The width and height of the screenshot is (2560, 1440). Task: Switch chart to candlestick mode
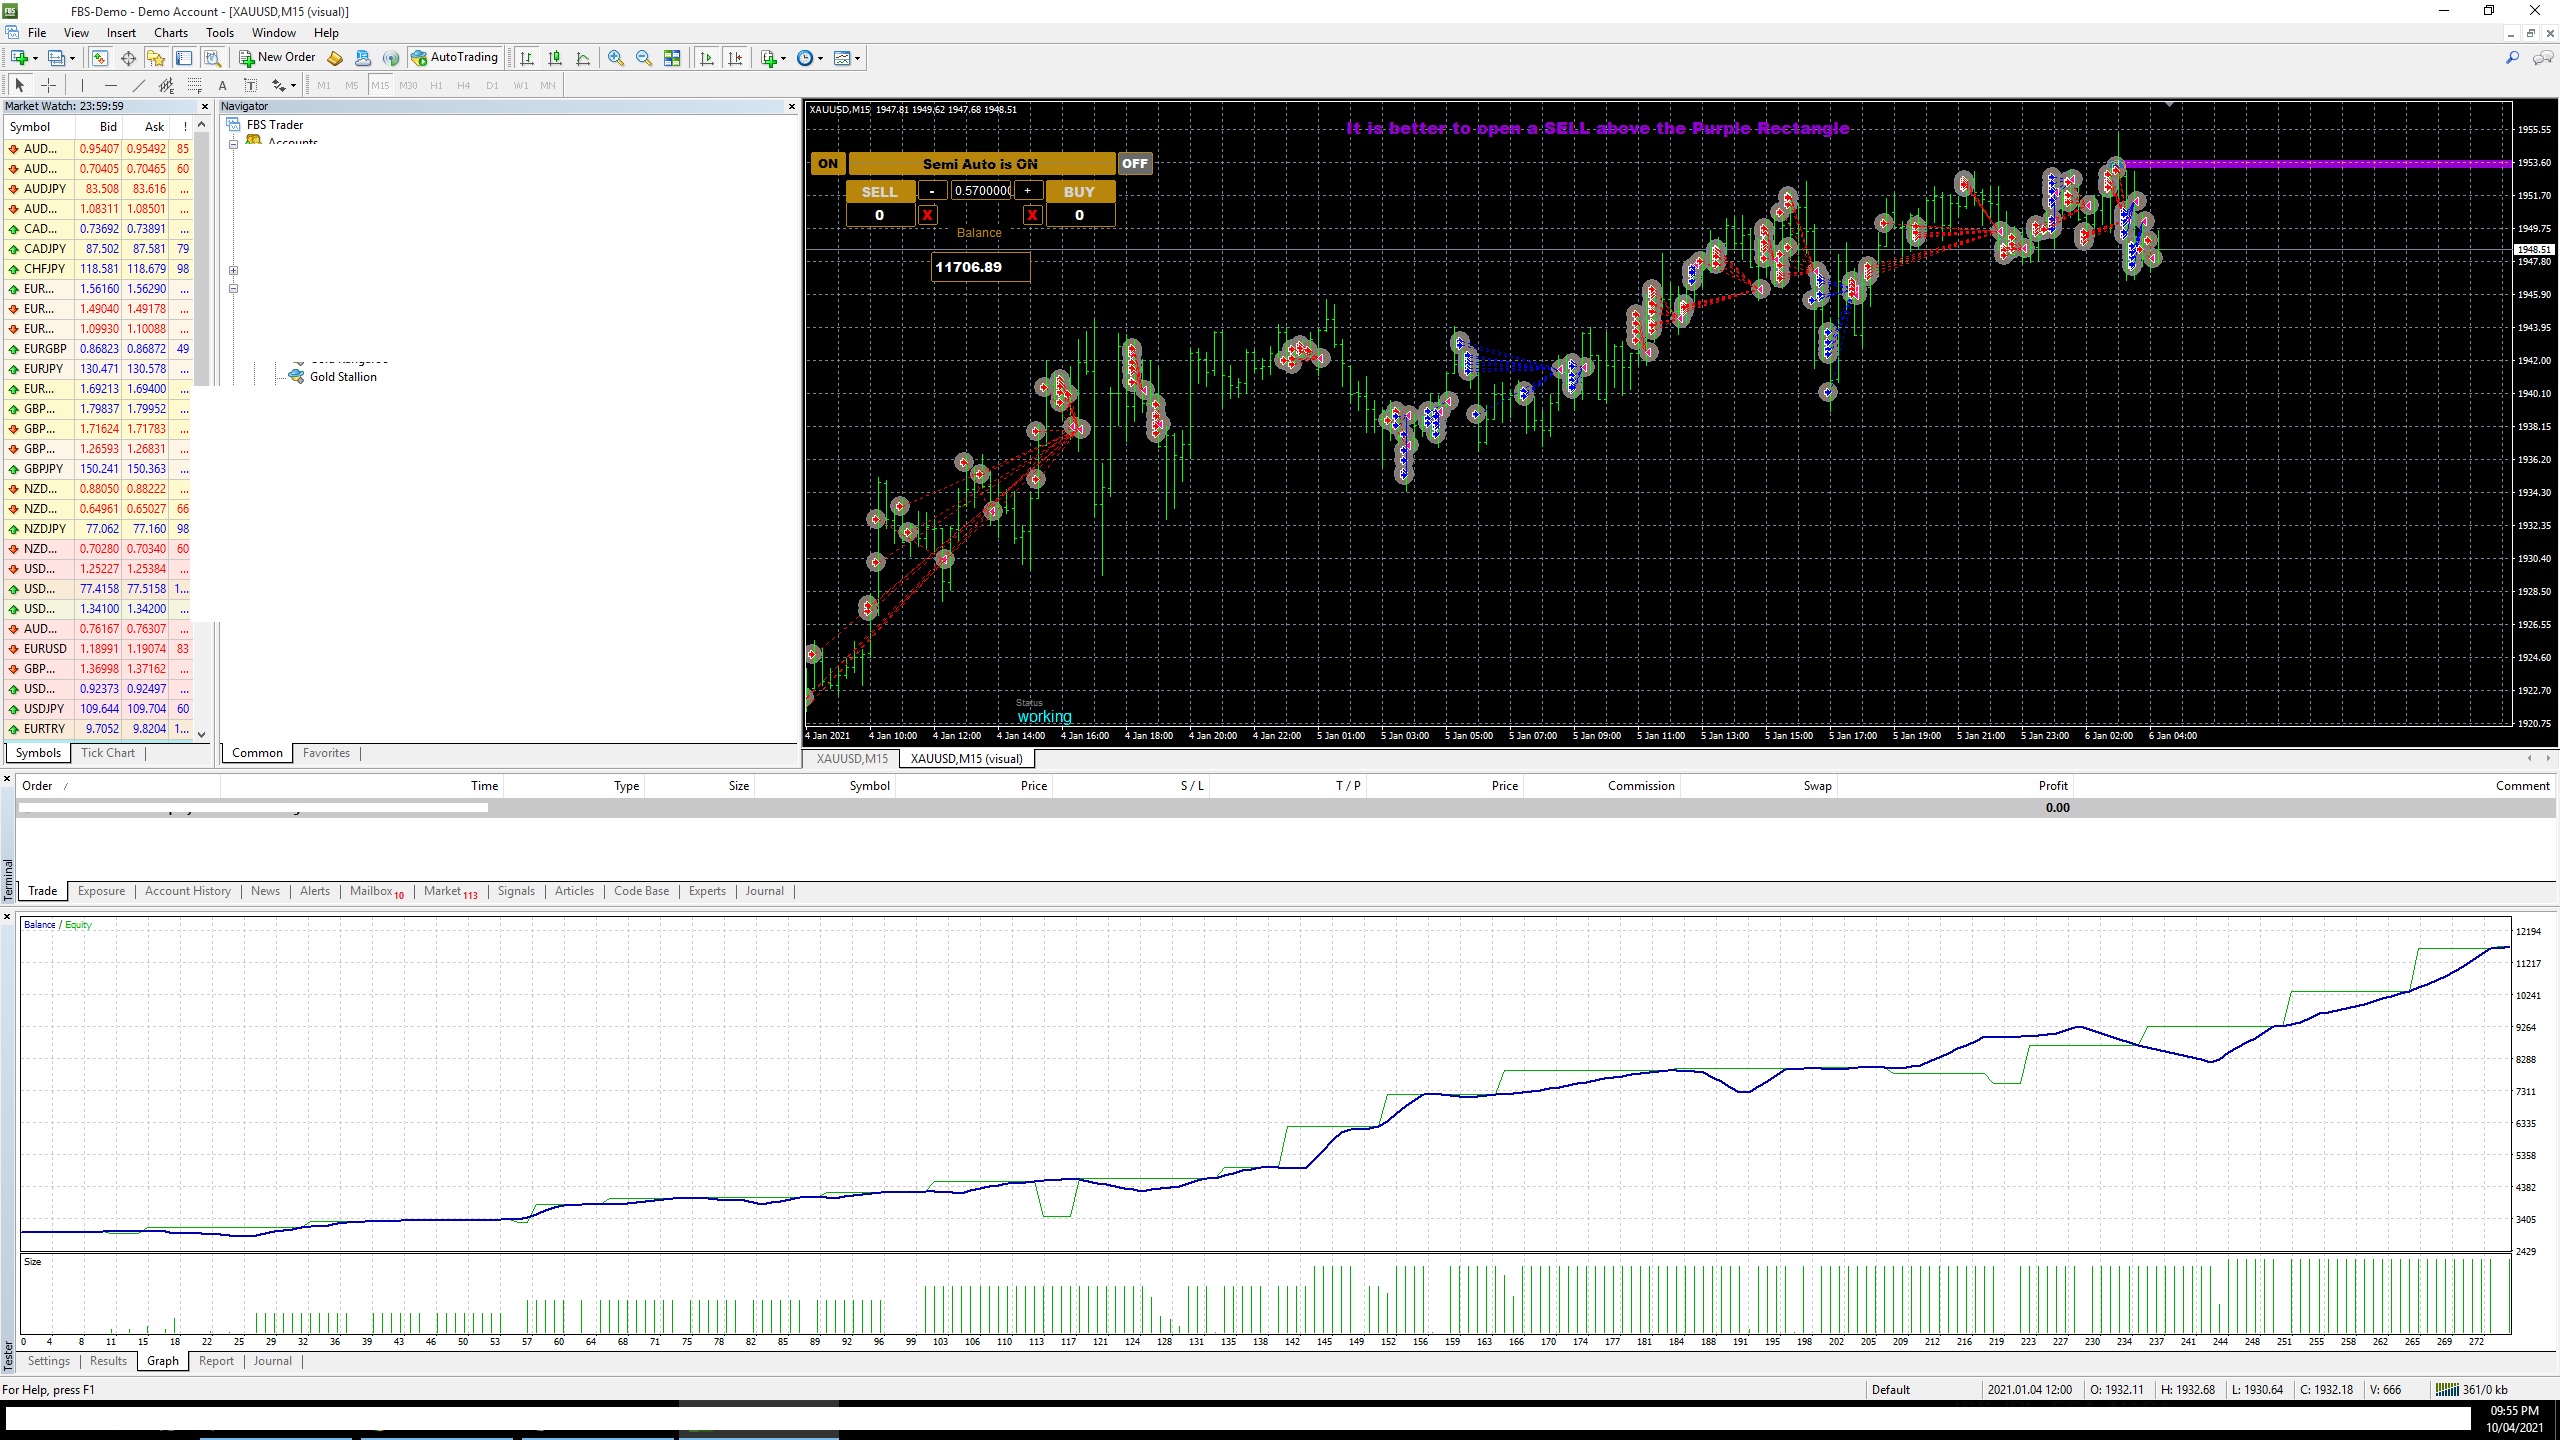pyautogui.click(x=555, y=58)
